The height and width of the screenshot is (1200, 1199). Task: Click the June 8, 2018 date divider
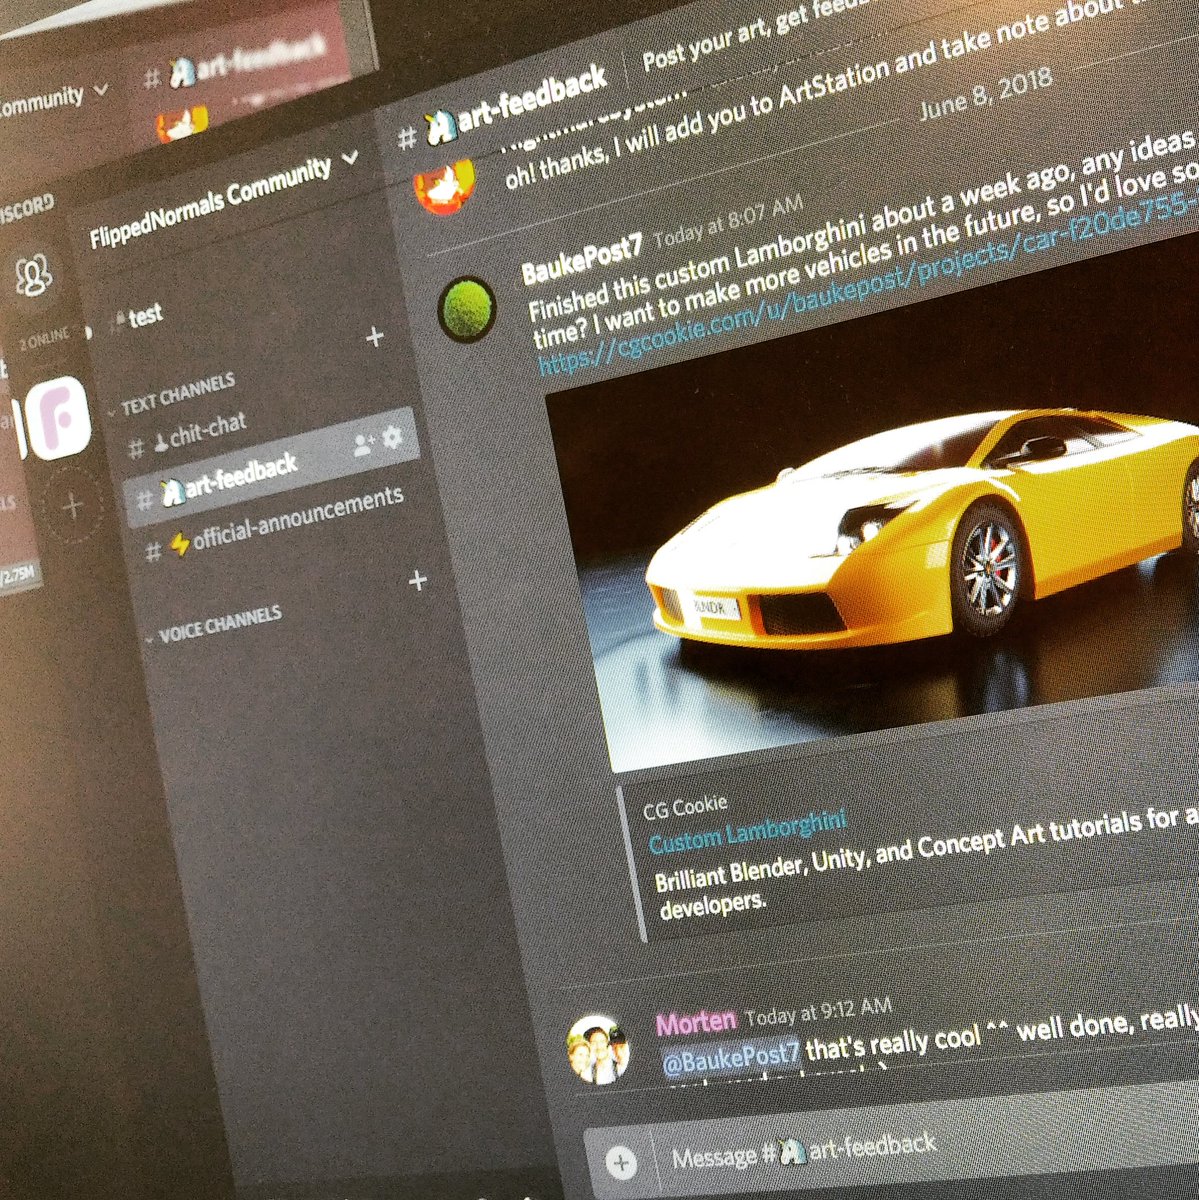coord(985,95)
